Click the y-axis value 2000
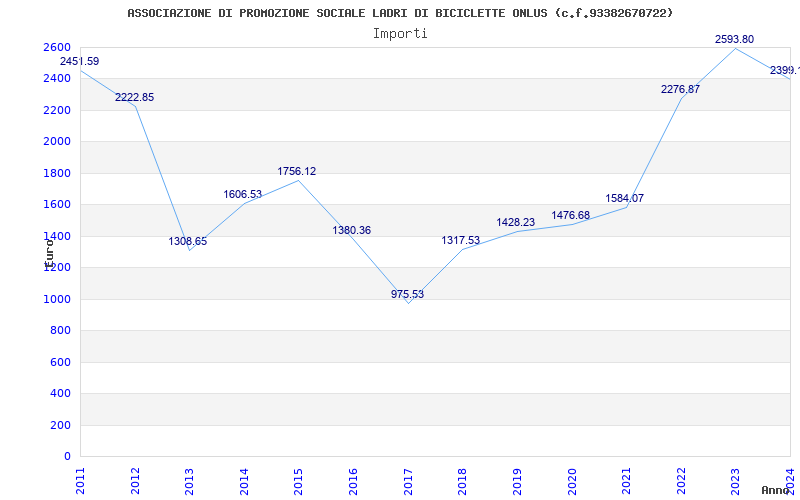This screenshot has width=800, height=500. tap(57, 142)
